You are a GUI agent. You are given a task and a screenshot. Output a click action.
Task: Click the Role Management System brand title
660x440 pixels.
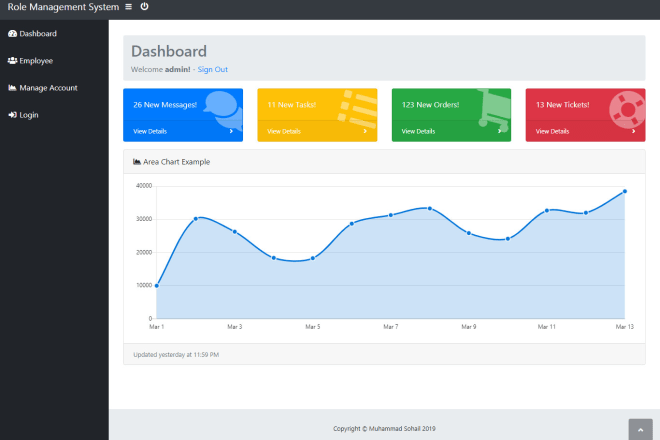(63, 7)
